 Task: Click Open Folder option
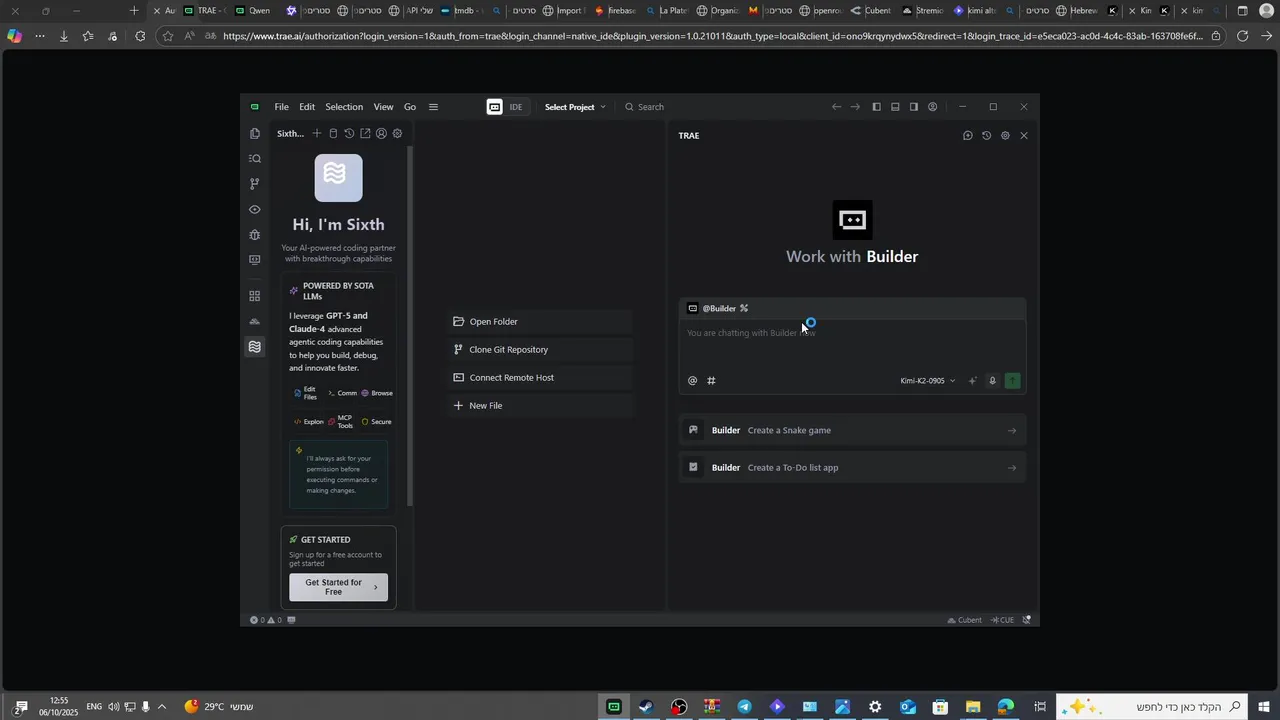click(x=541, y=322)
